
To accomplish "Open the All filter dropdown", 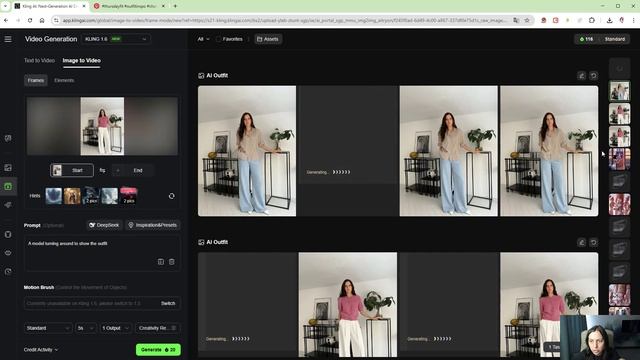I will (x=203, y=39).
